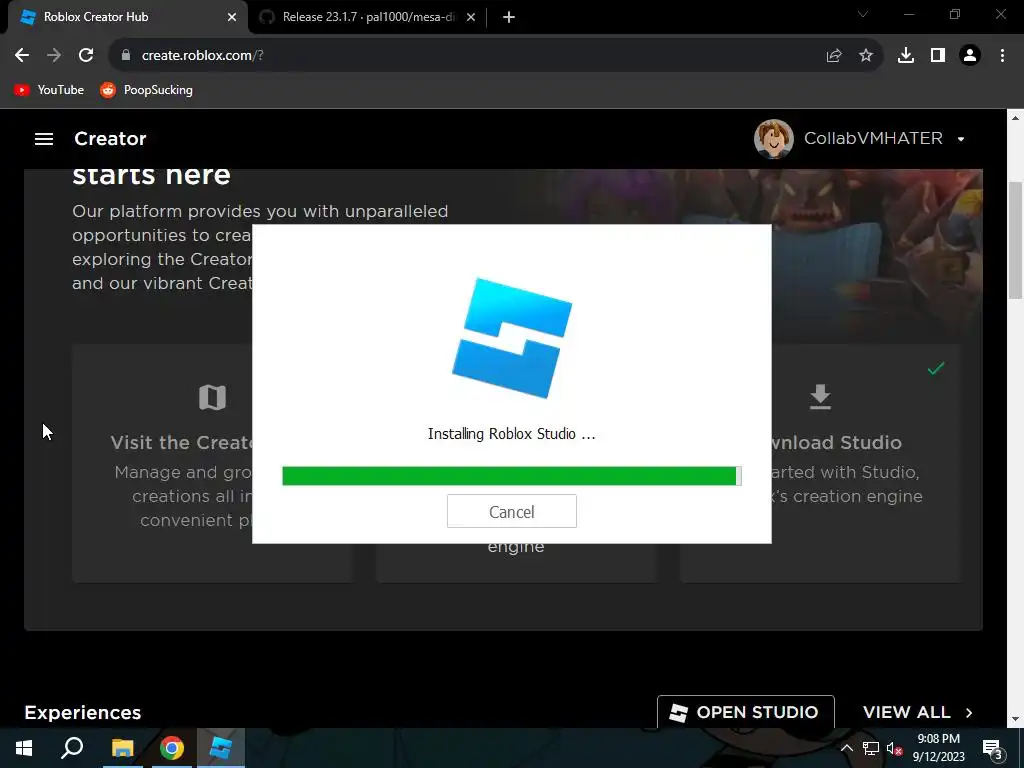Click the page vertical scrollbar thumb
The image size is (1024, 768).
[x=1015, y=238]
